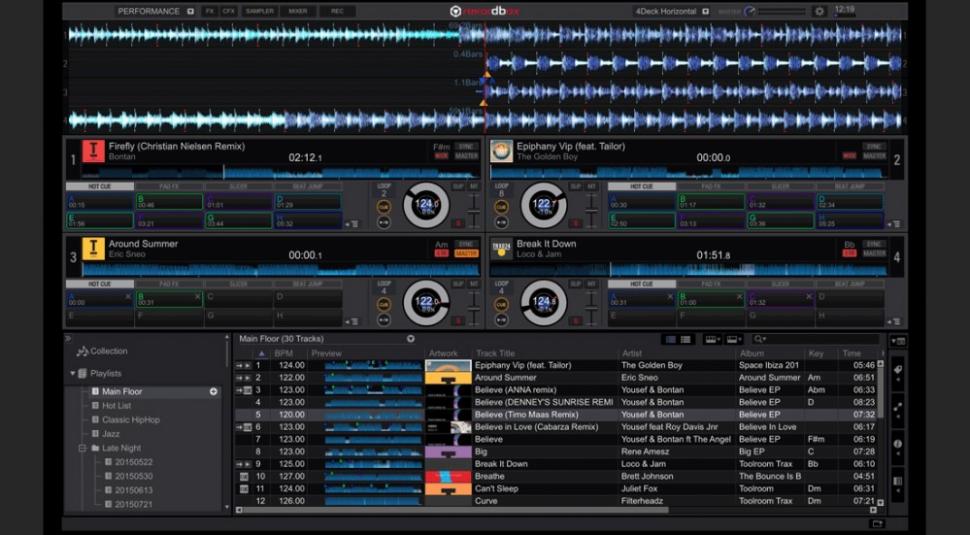
Task: Click the info icon in right sidebar
Action: coord(897,444)
